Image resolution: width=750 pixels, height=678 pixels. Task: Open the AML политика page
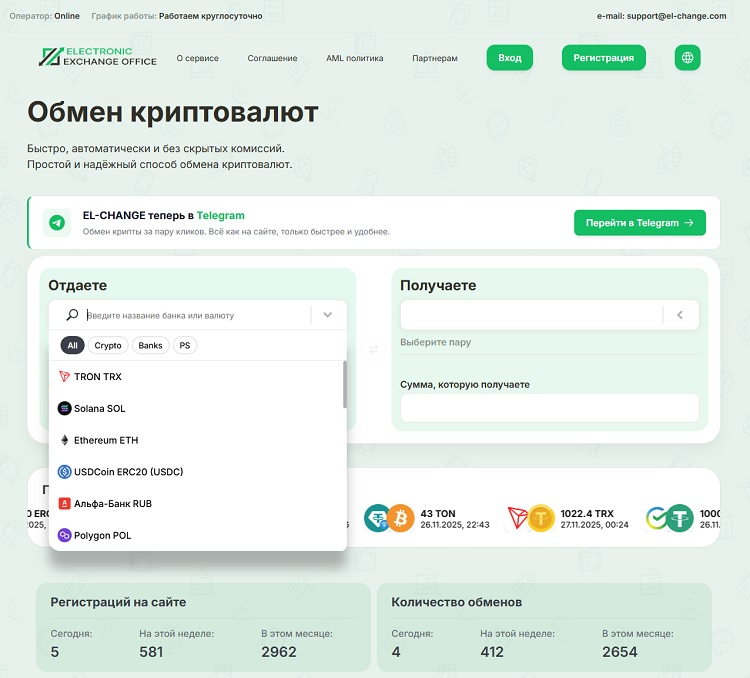(x=354, y=58)
